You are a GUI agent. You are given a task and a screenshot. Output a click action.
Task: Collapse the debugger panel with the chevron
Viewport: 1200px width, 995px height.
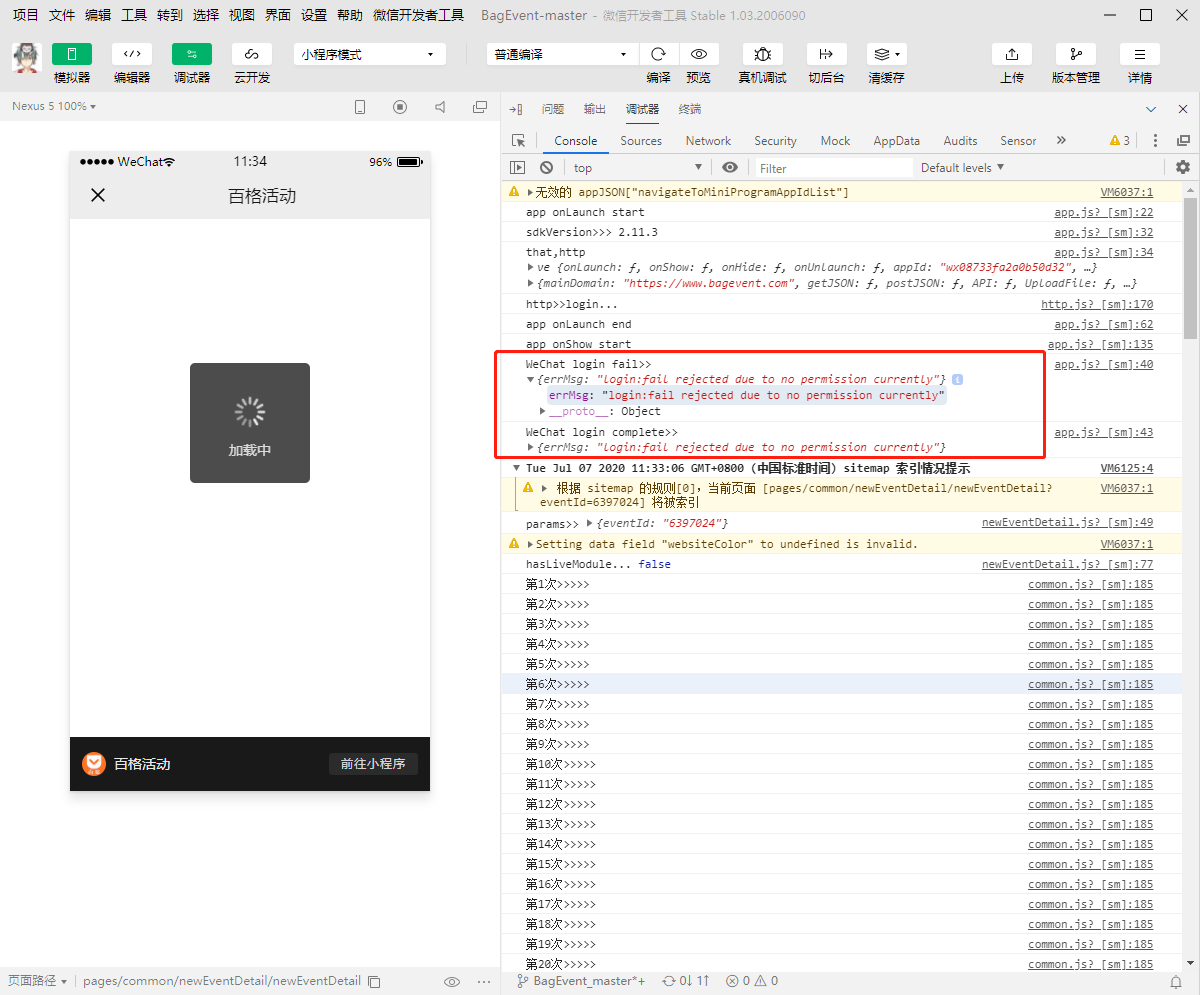point(1151,109)
